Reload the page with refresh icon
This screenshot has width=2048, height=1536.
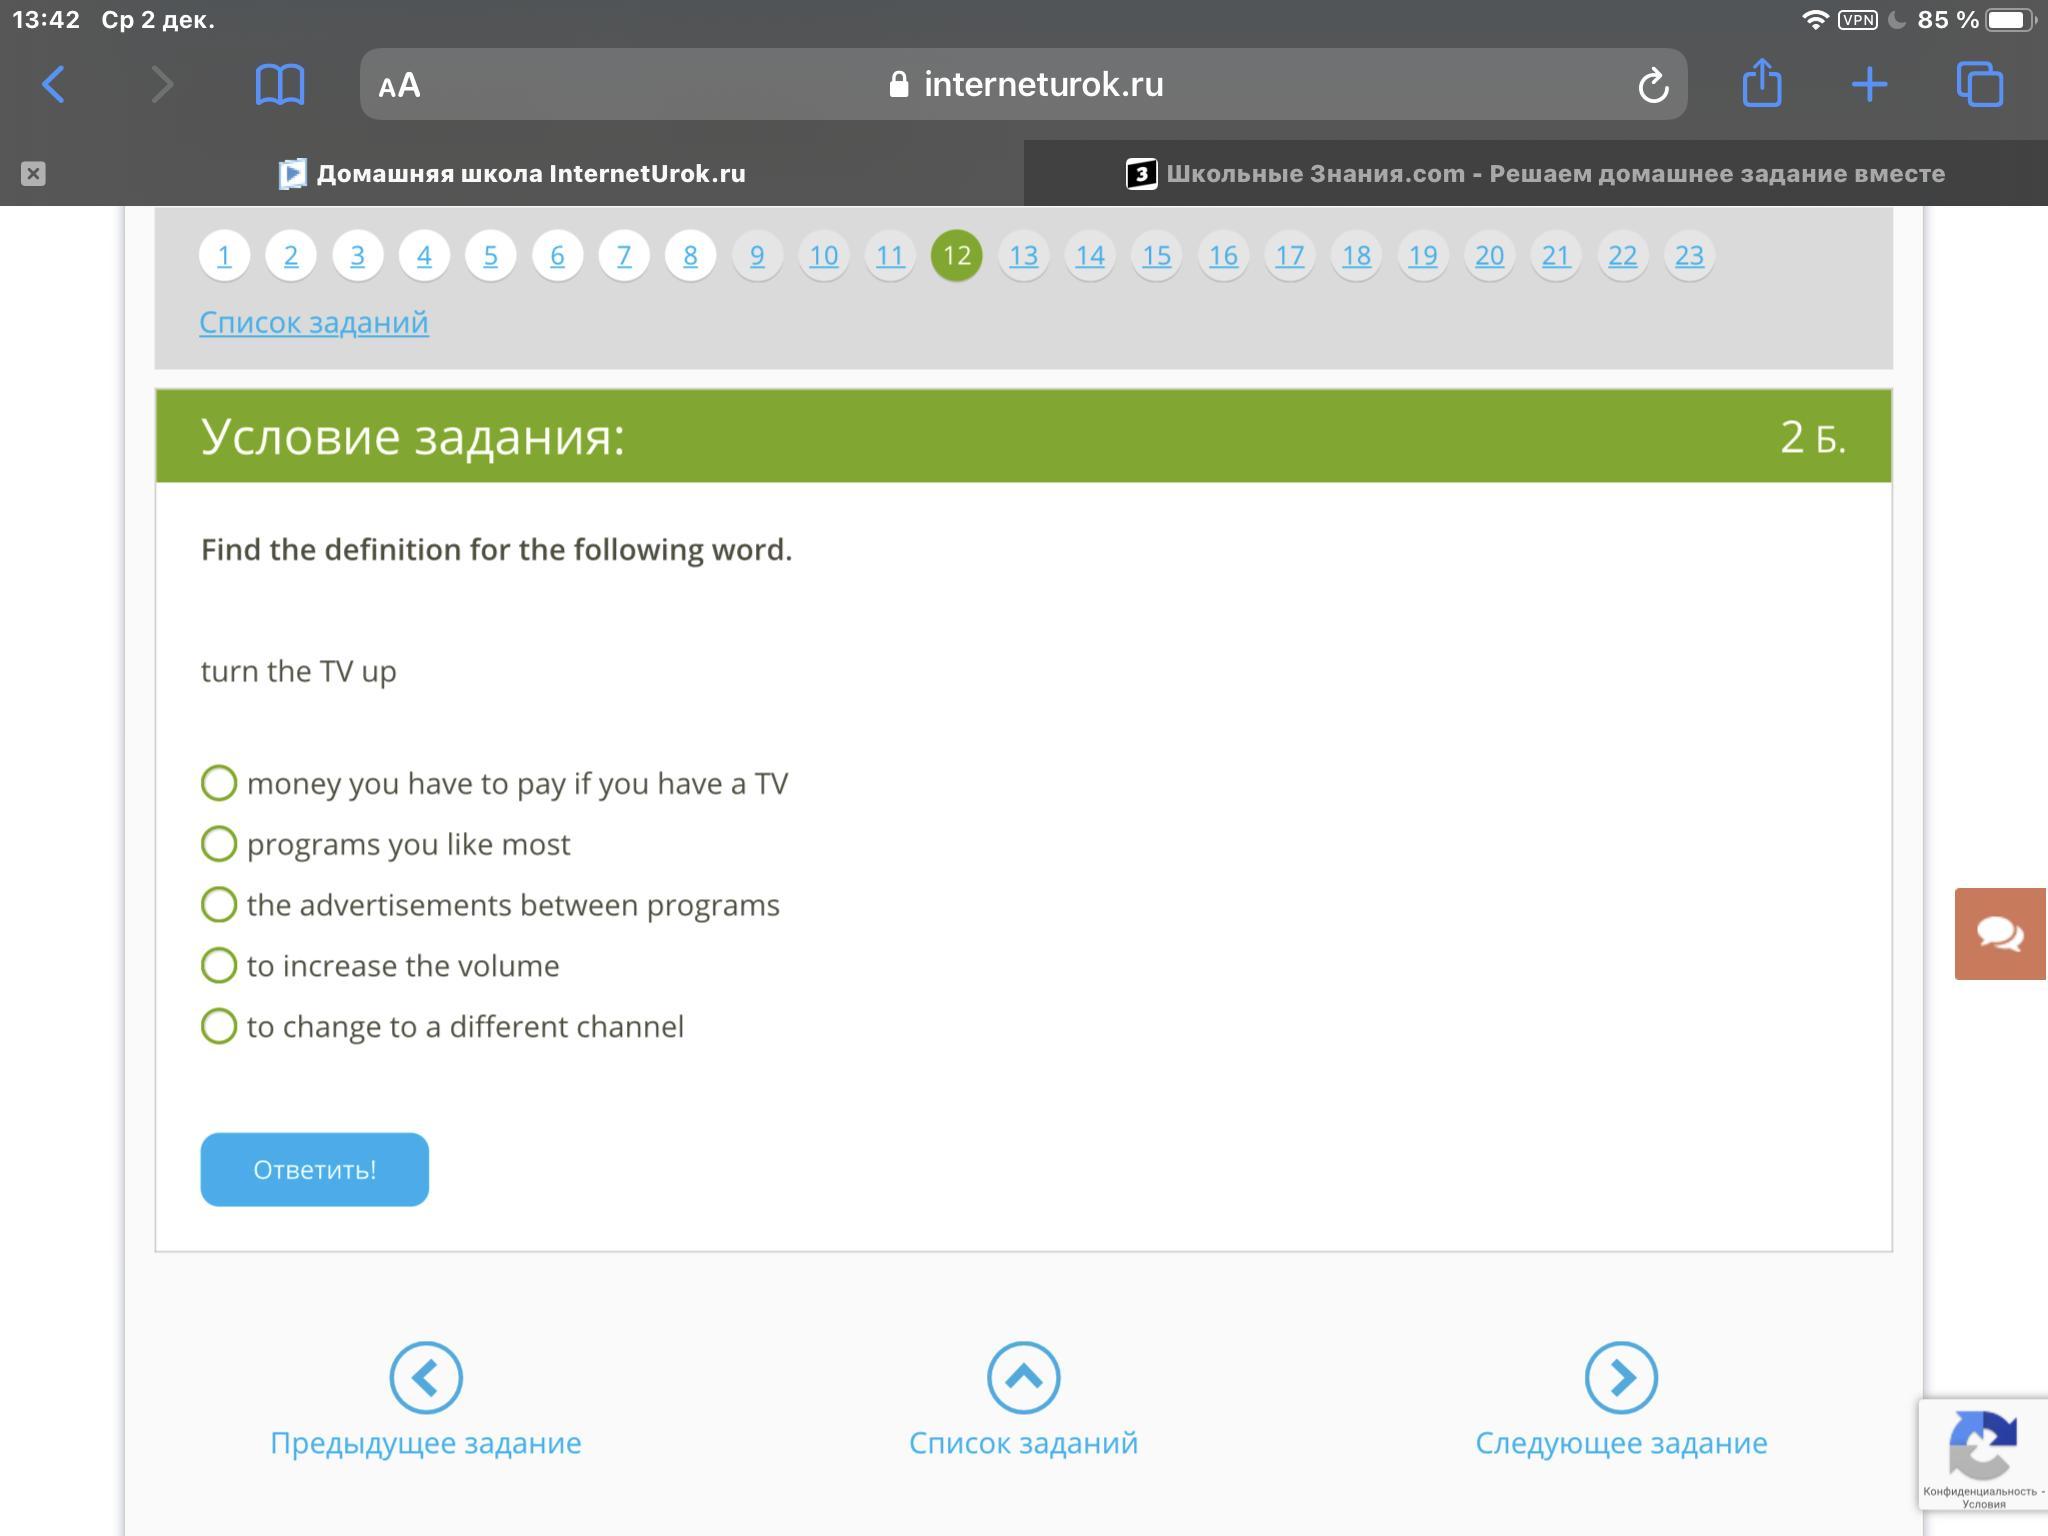click(x=1653, y=85)
